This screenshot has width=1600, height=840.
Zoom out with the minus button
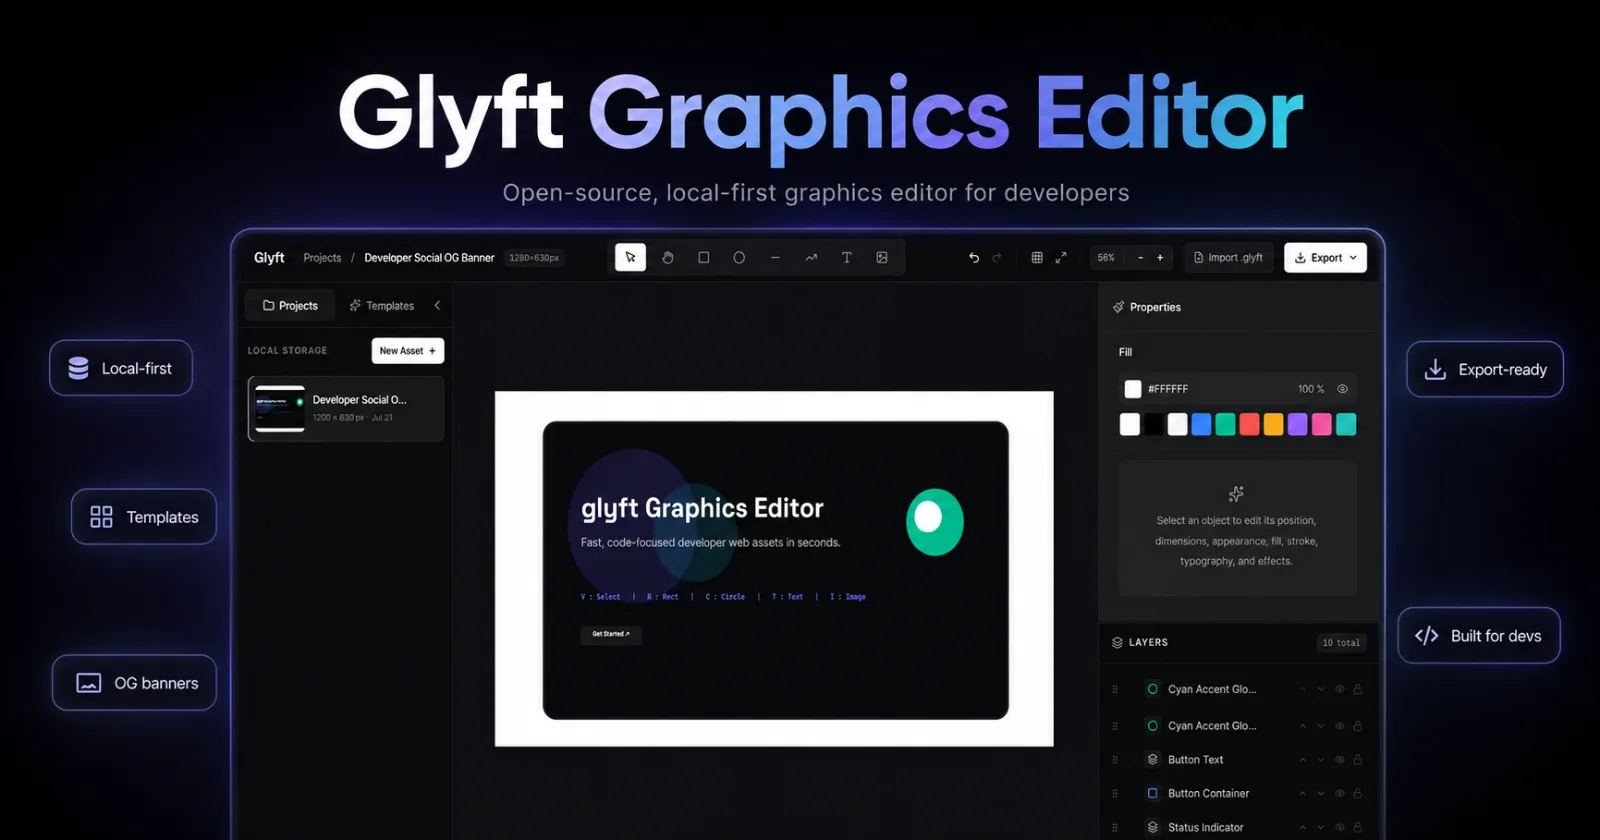coord(1140,257)
